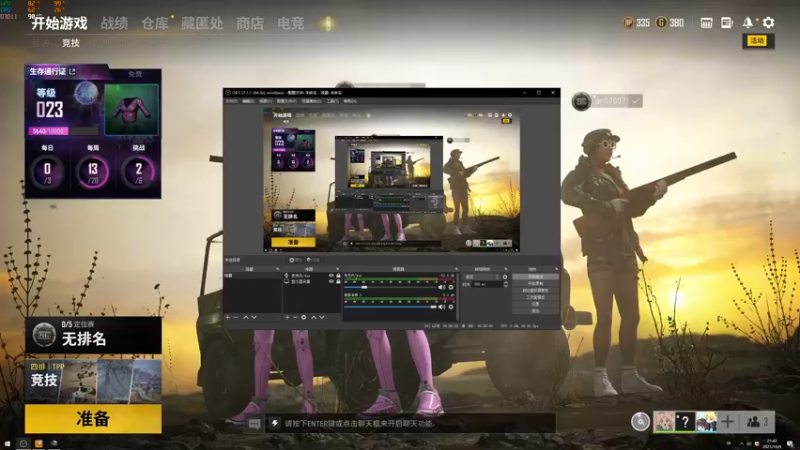800x450 pixels.
Task: Click the lightning quick-message icon in chat bar
Action: point(274,423)
